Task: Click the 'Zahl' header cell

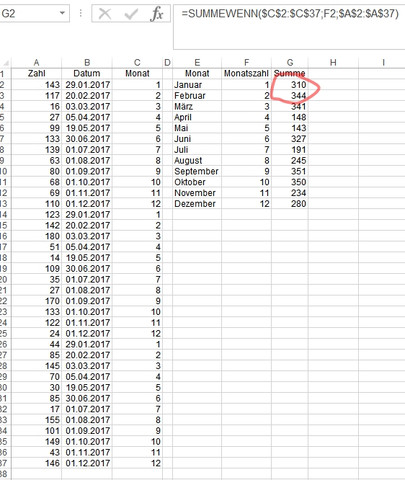Action: coord(36,73)
